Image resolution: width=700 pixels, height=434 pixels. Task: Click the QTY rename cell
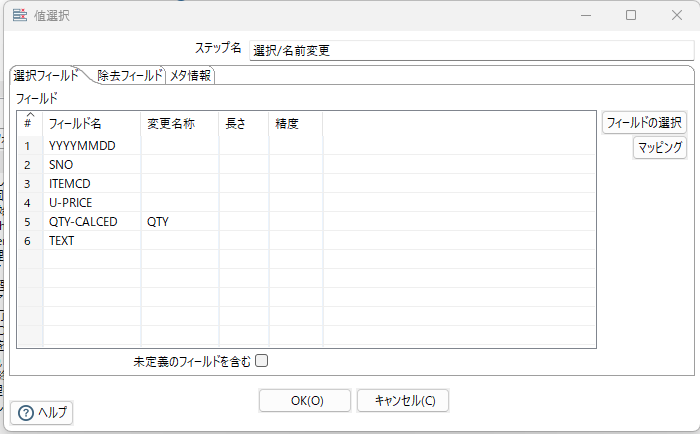click(180, 221)
